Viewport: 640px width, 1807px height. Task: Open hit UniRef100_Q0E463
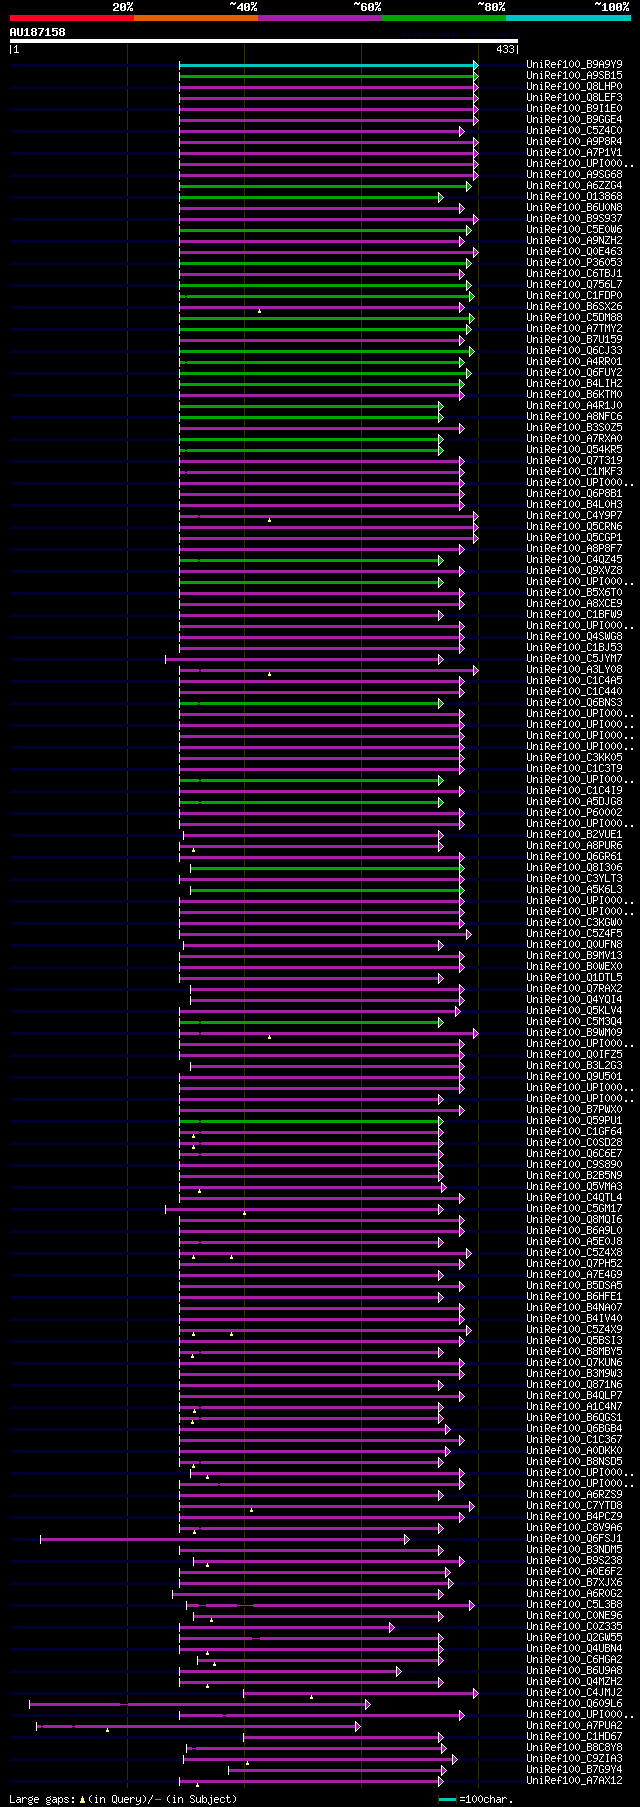pos(574,252)
